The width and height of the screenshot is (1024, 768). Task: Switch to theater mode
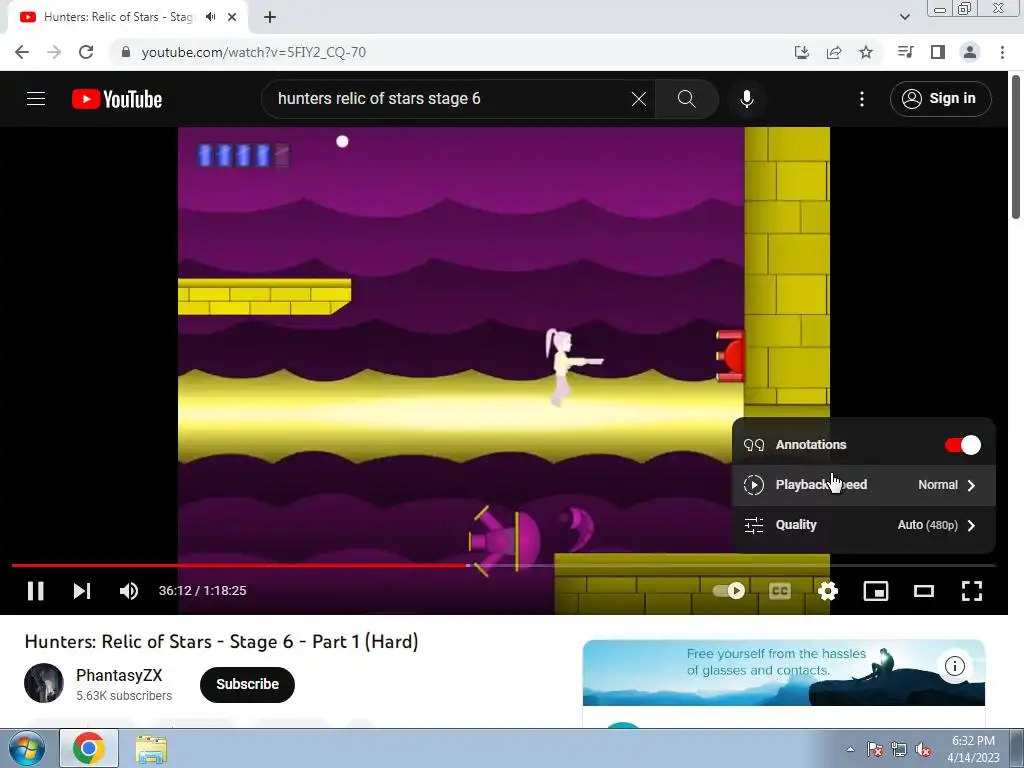click(923, 590)
